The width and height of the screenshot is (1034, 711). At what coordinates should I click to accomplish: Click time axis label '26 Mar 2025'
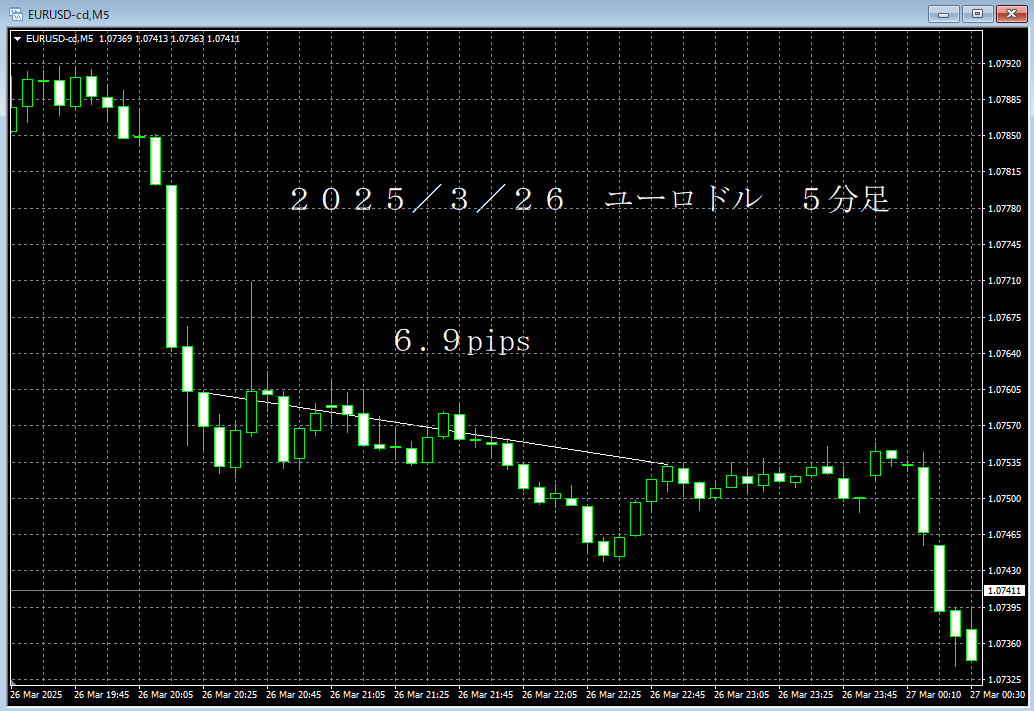coord(36,695)
